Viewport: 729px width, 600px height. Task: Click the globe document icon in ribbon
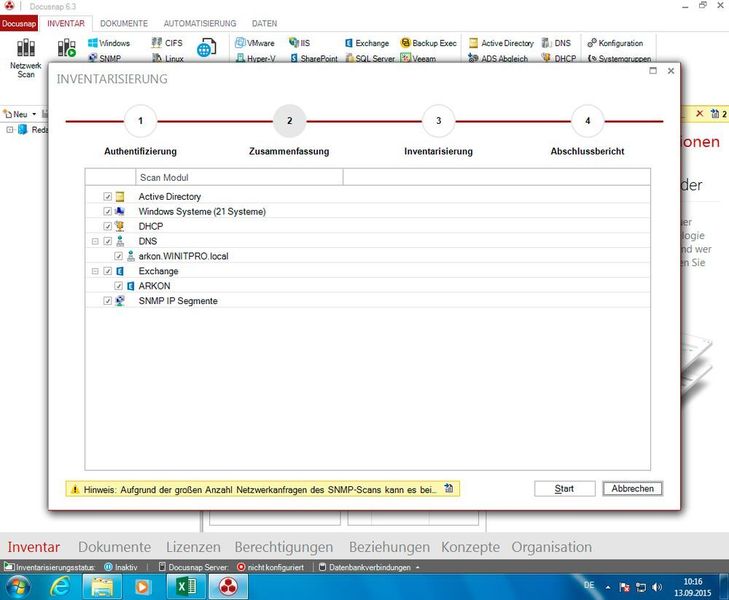pyautogui.click(x=206, y=48)
